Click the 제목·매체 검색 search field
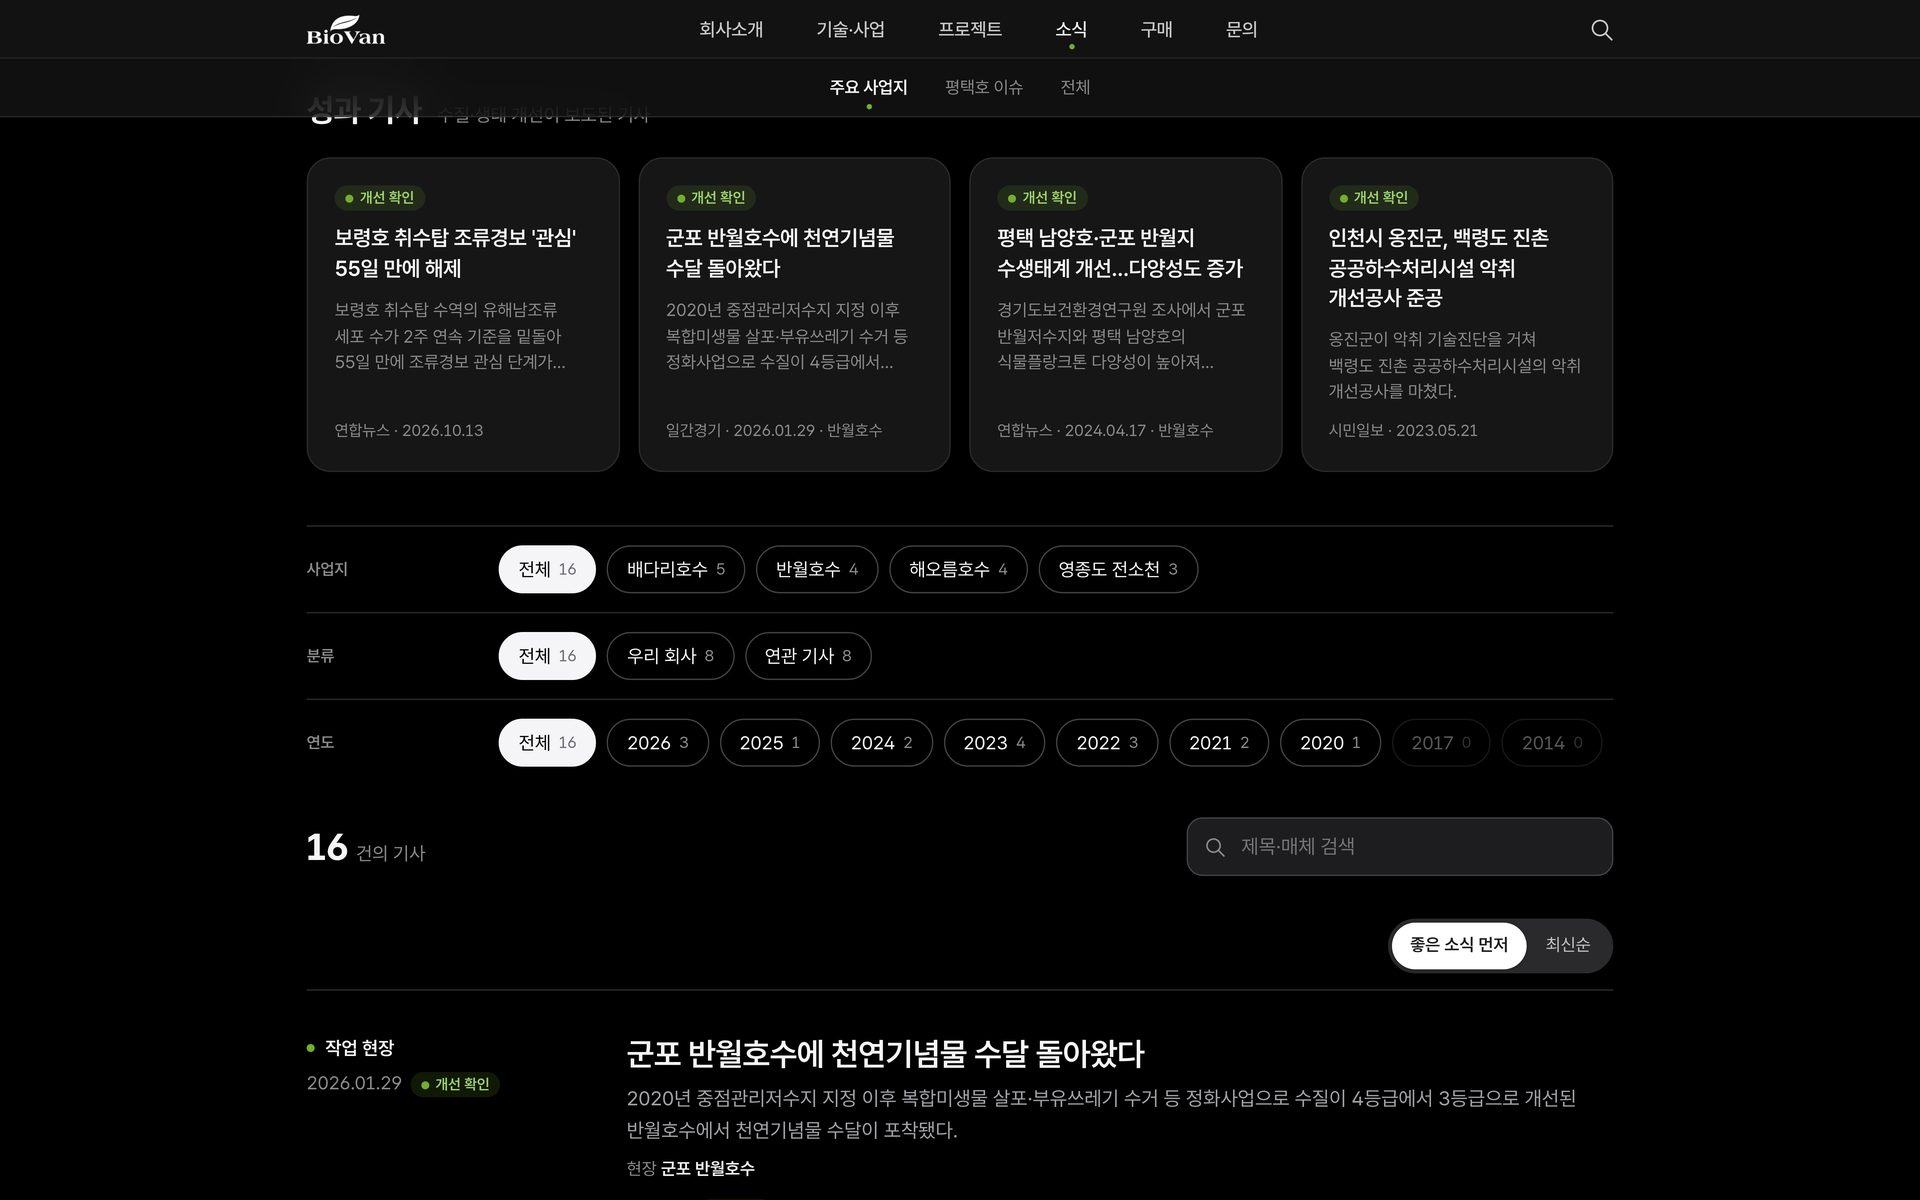 (1399, 847)
